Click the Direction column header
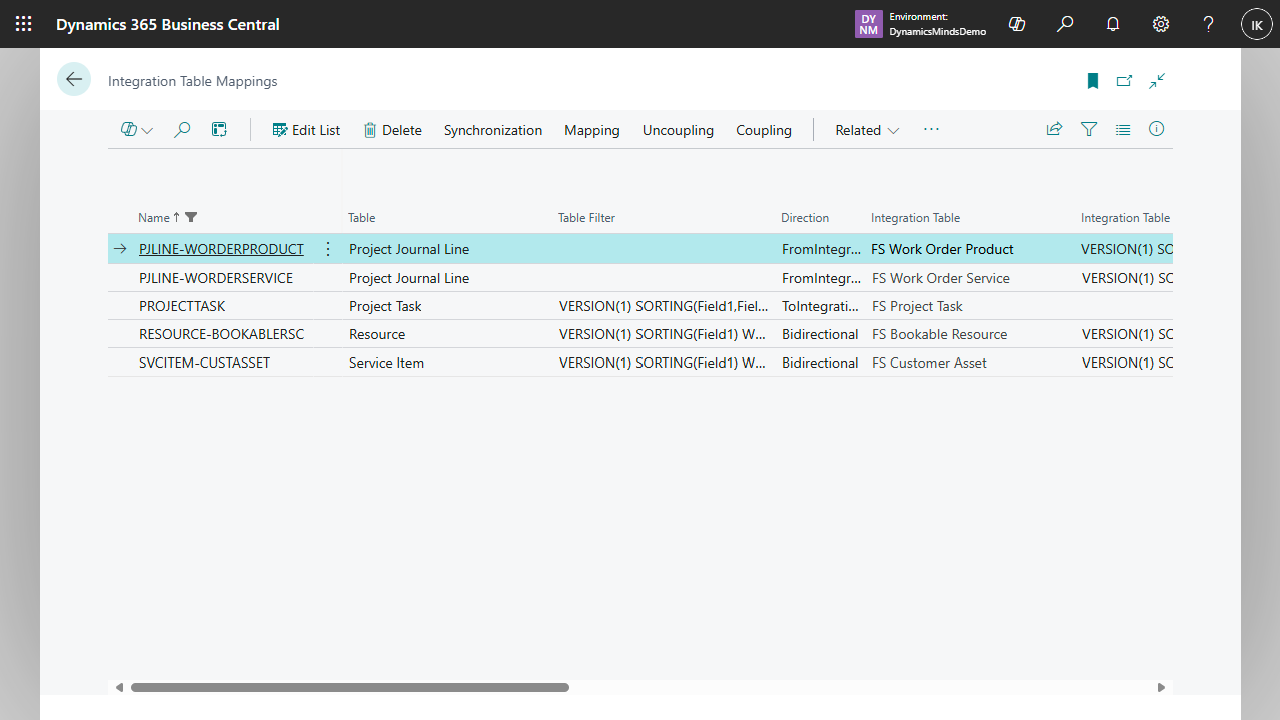1280x720 pixels. (805, 217)
